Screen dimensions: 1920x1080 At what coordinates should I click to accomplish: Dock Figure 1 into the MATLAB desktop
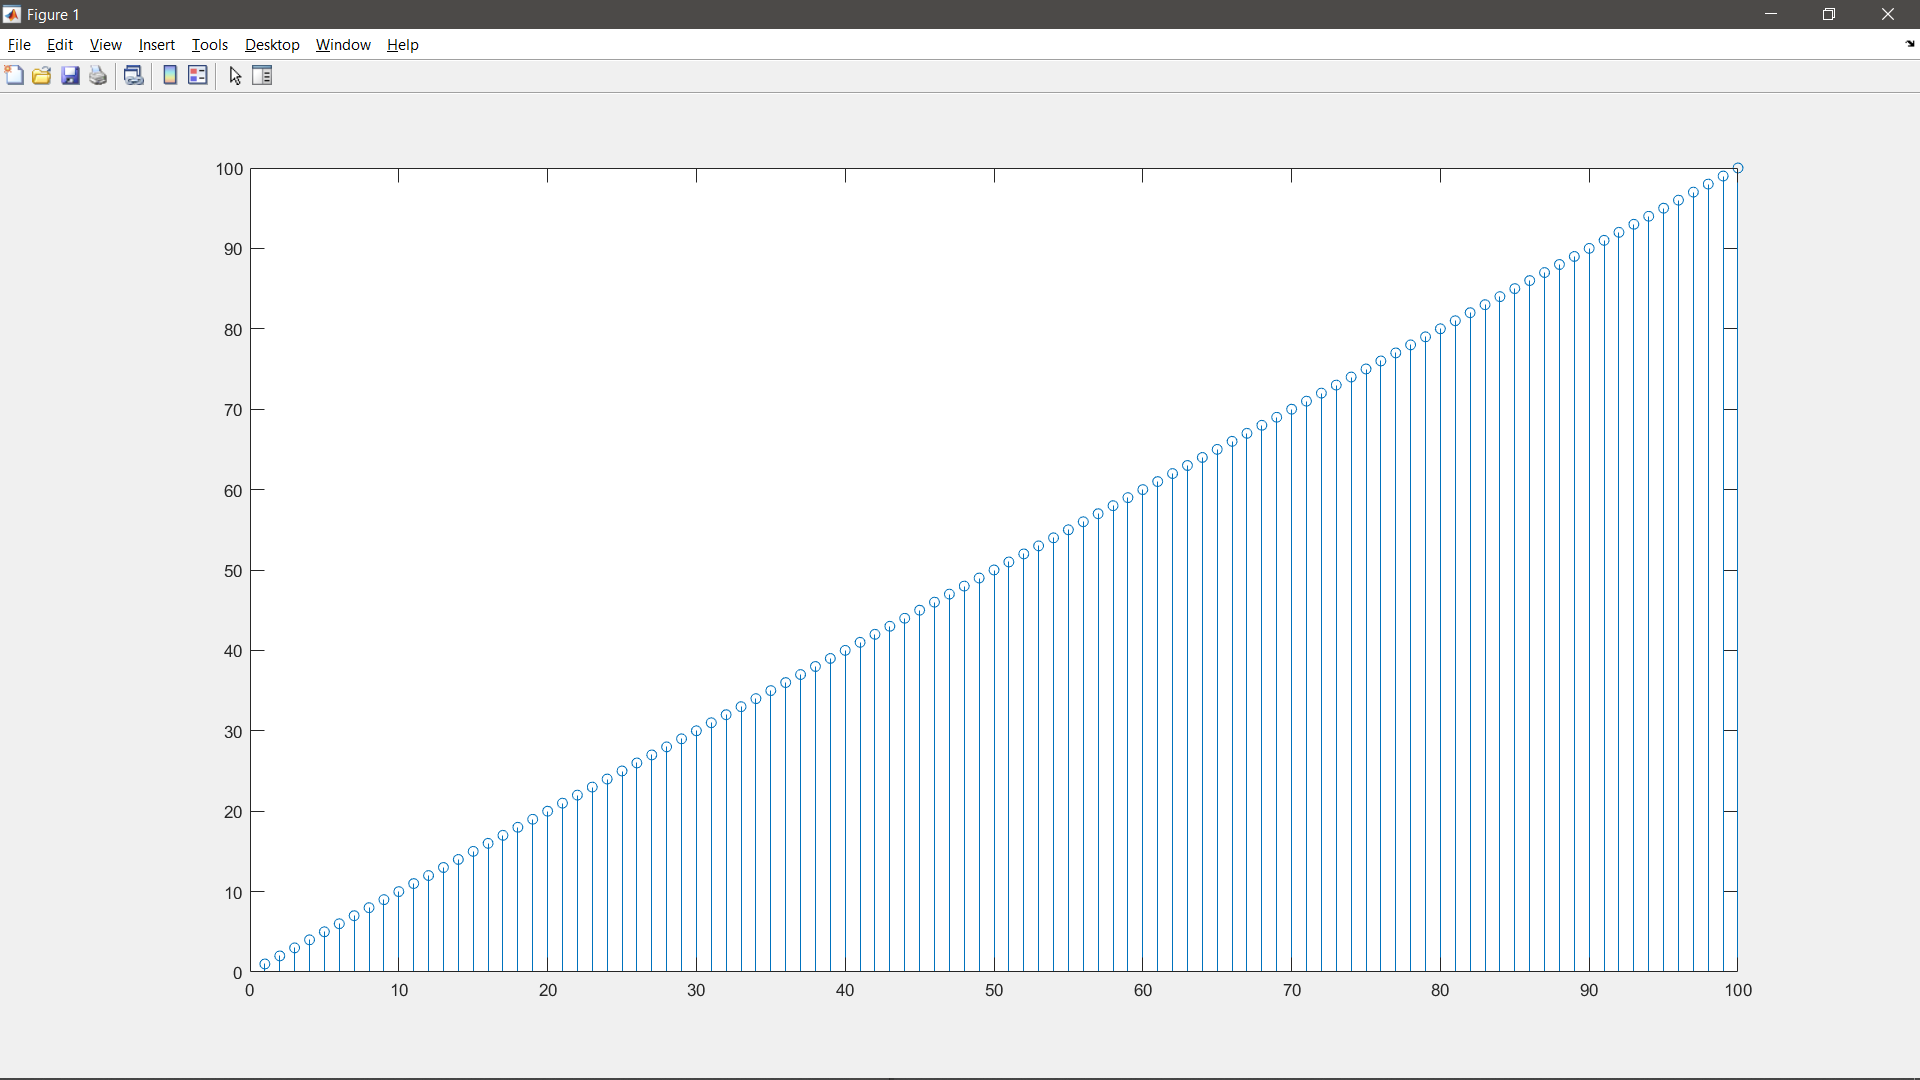coord(1908,44)
